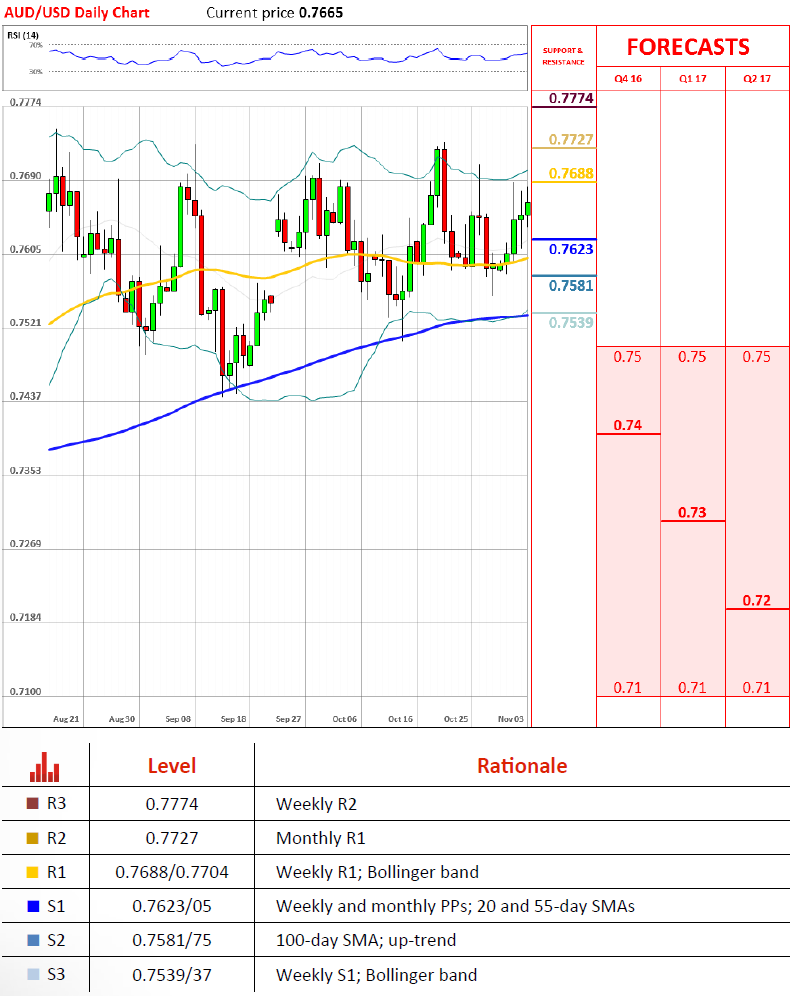
Task: Click the R2 gold color swatch
Action: pos(32,838)
